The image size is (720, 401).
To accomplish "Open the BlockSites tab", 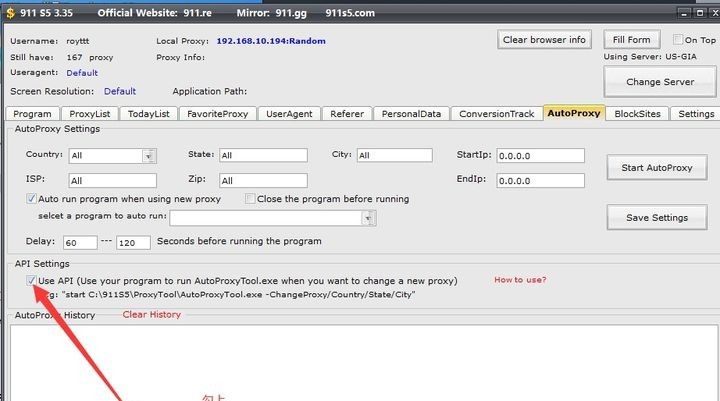I will coord(637,113).
